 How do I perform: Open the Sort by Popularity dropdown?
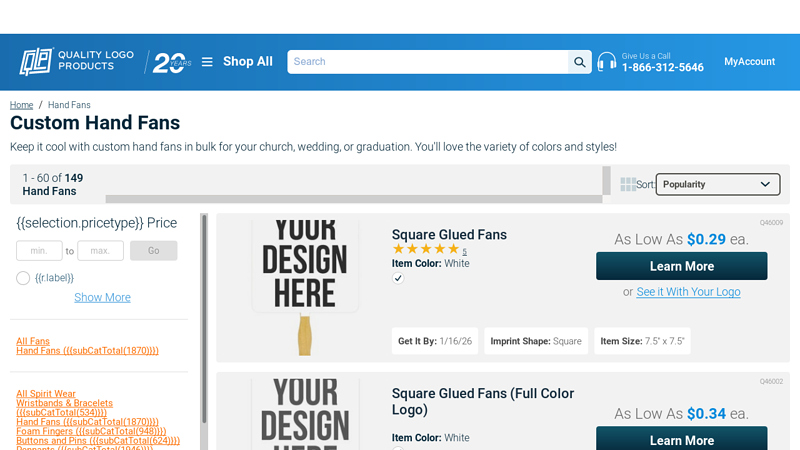(x=718, y=184)
